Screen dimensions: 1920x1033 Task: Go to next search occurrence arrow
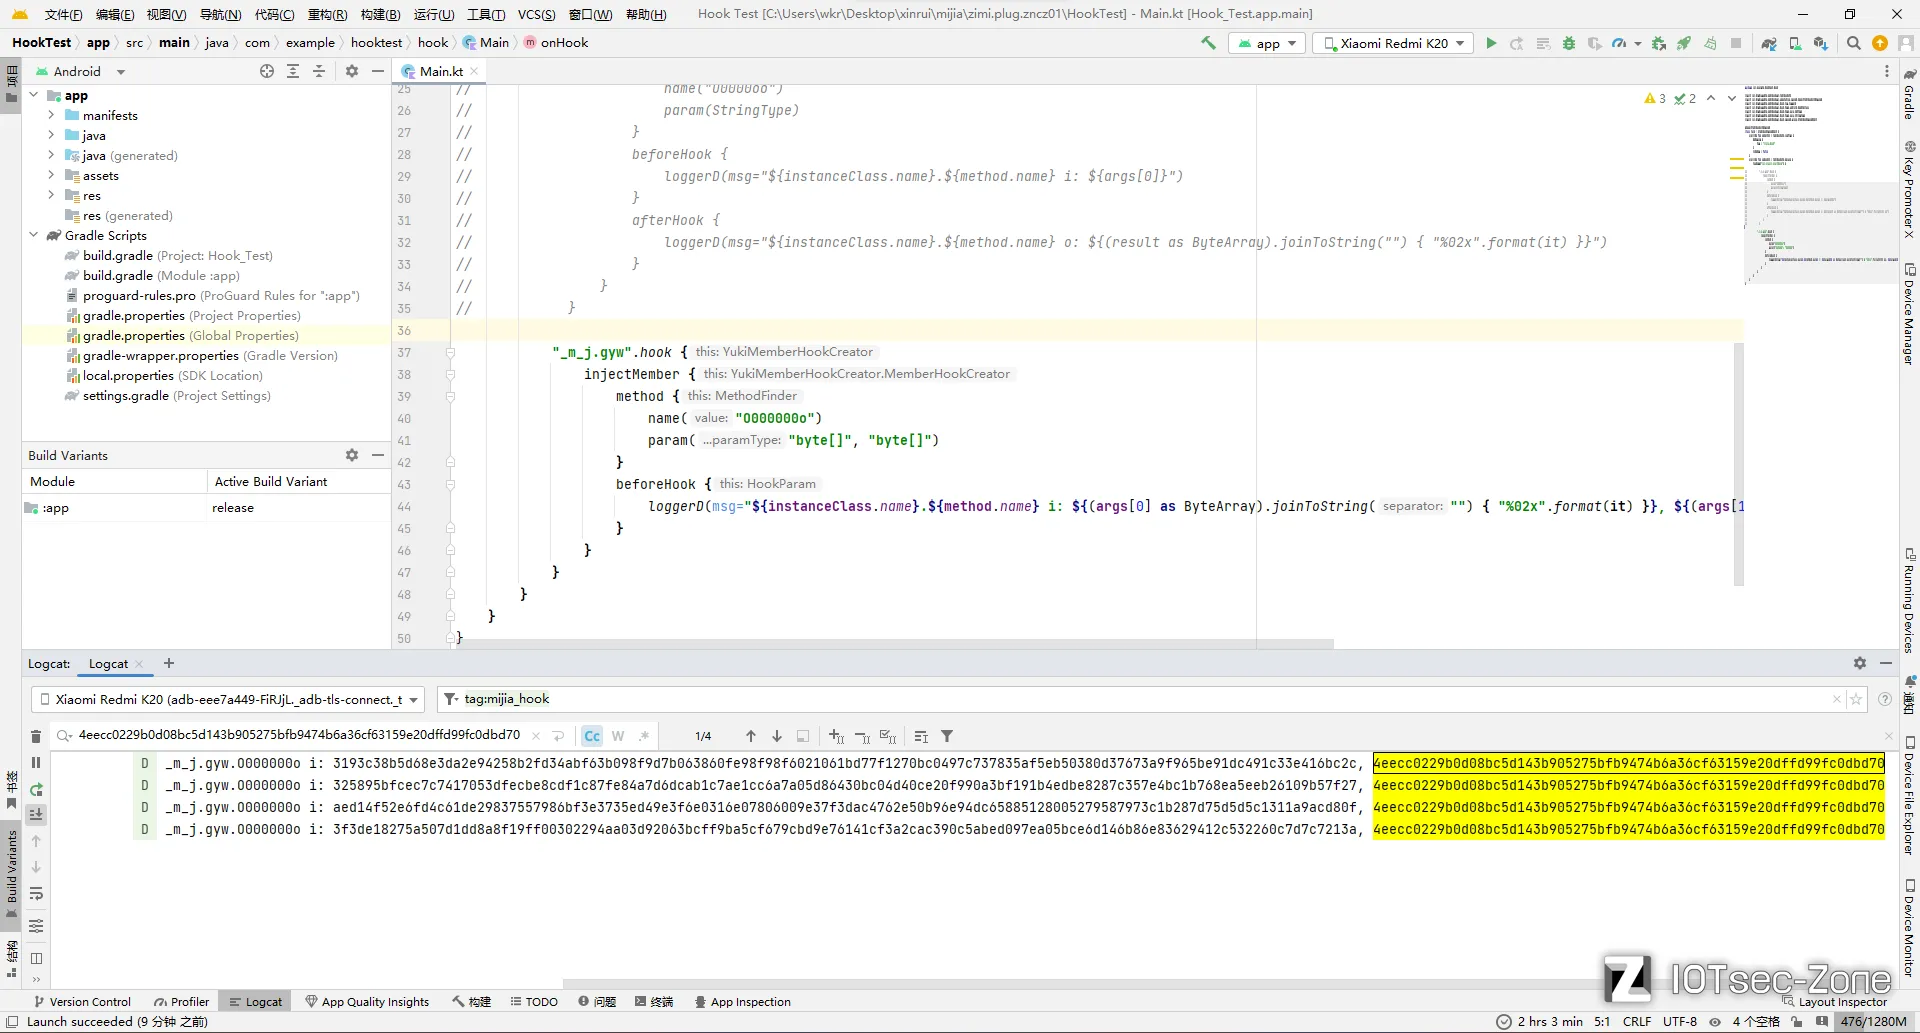pos(777,736)
